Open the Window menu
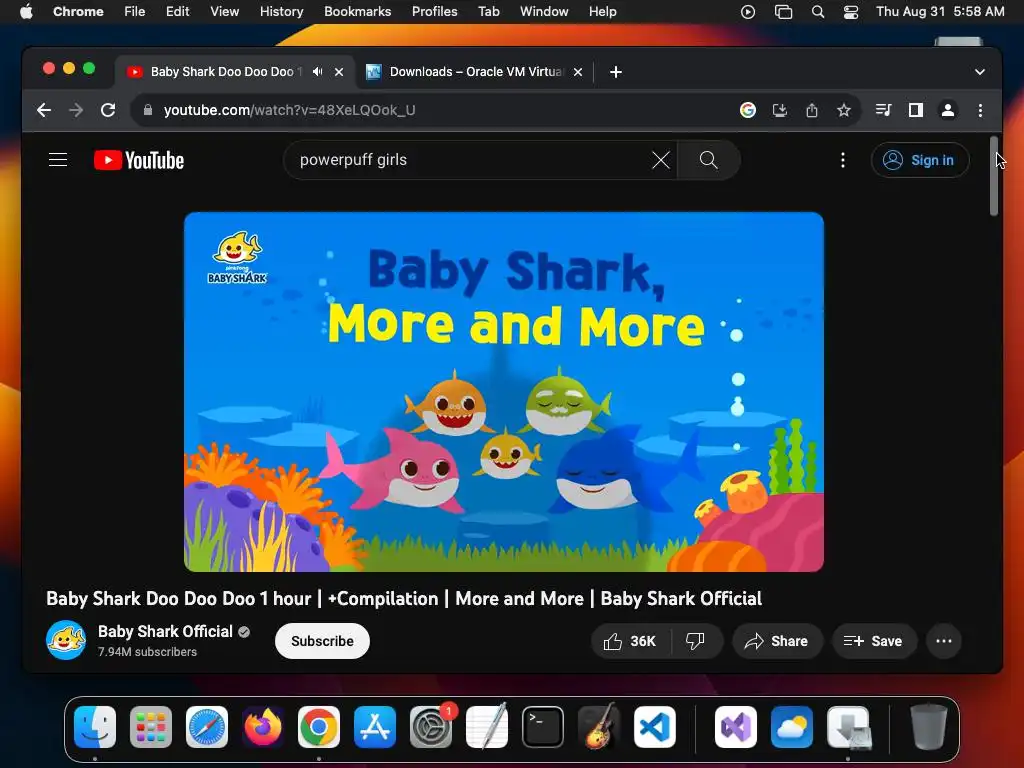This screenshot has width=1024, height=768. (544, 12)
